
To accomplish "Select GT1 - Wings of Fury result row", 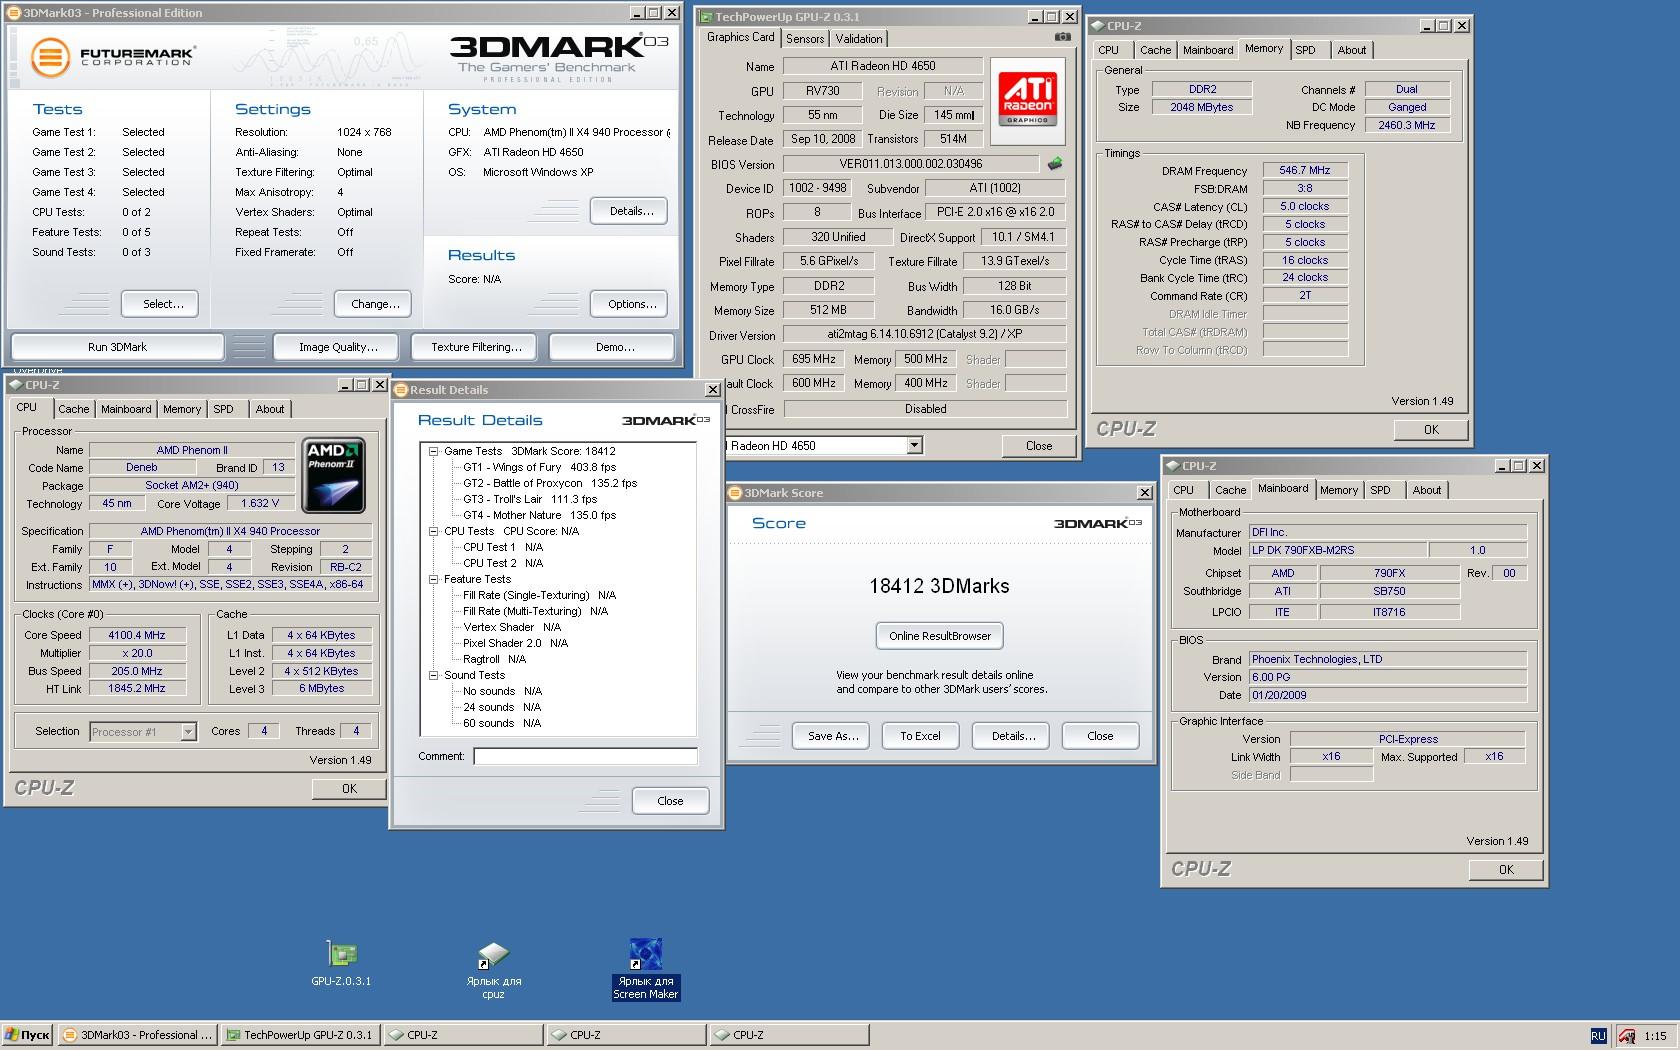I will coord(539,467).
